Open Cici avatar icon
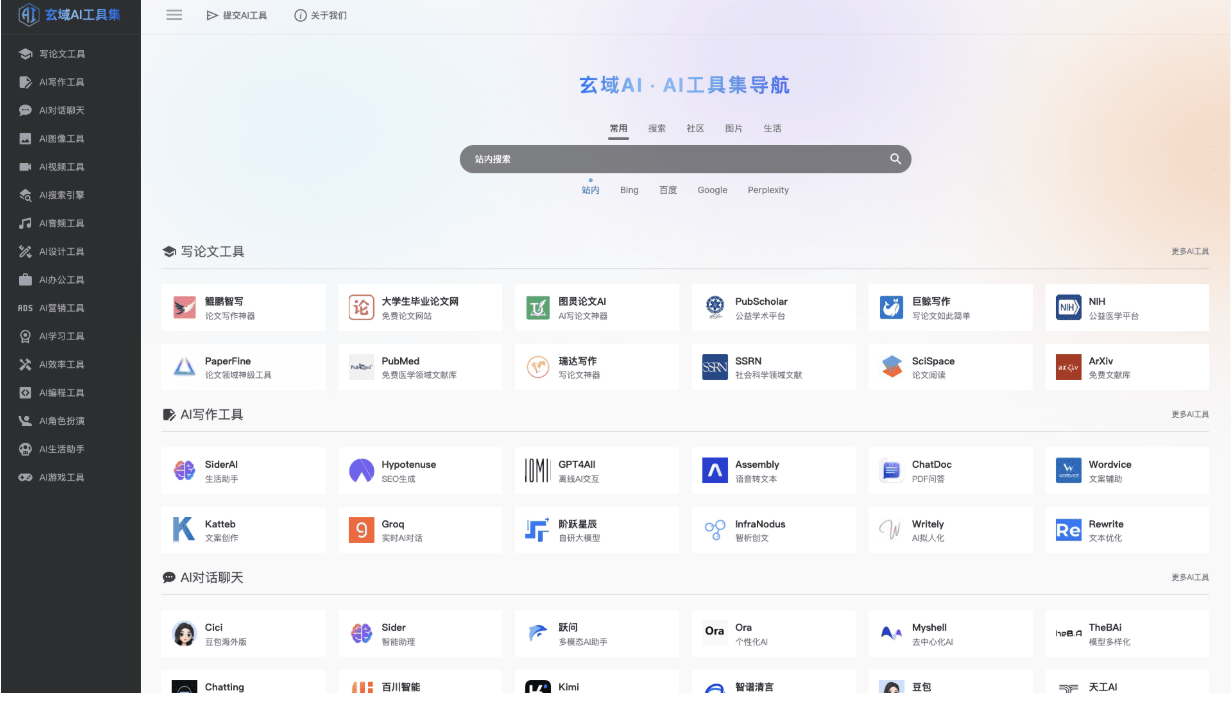Image resolution: width=1231 pixels, height=720 pixels. pos(184,634)
